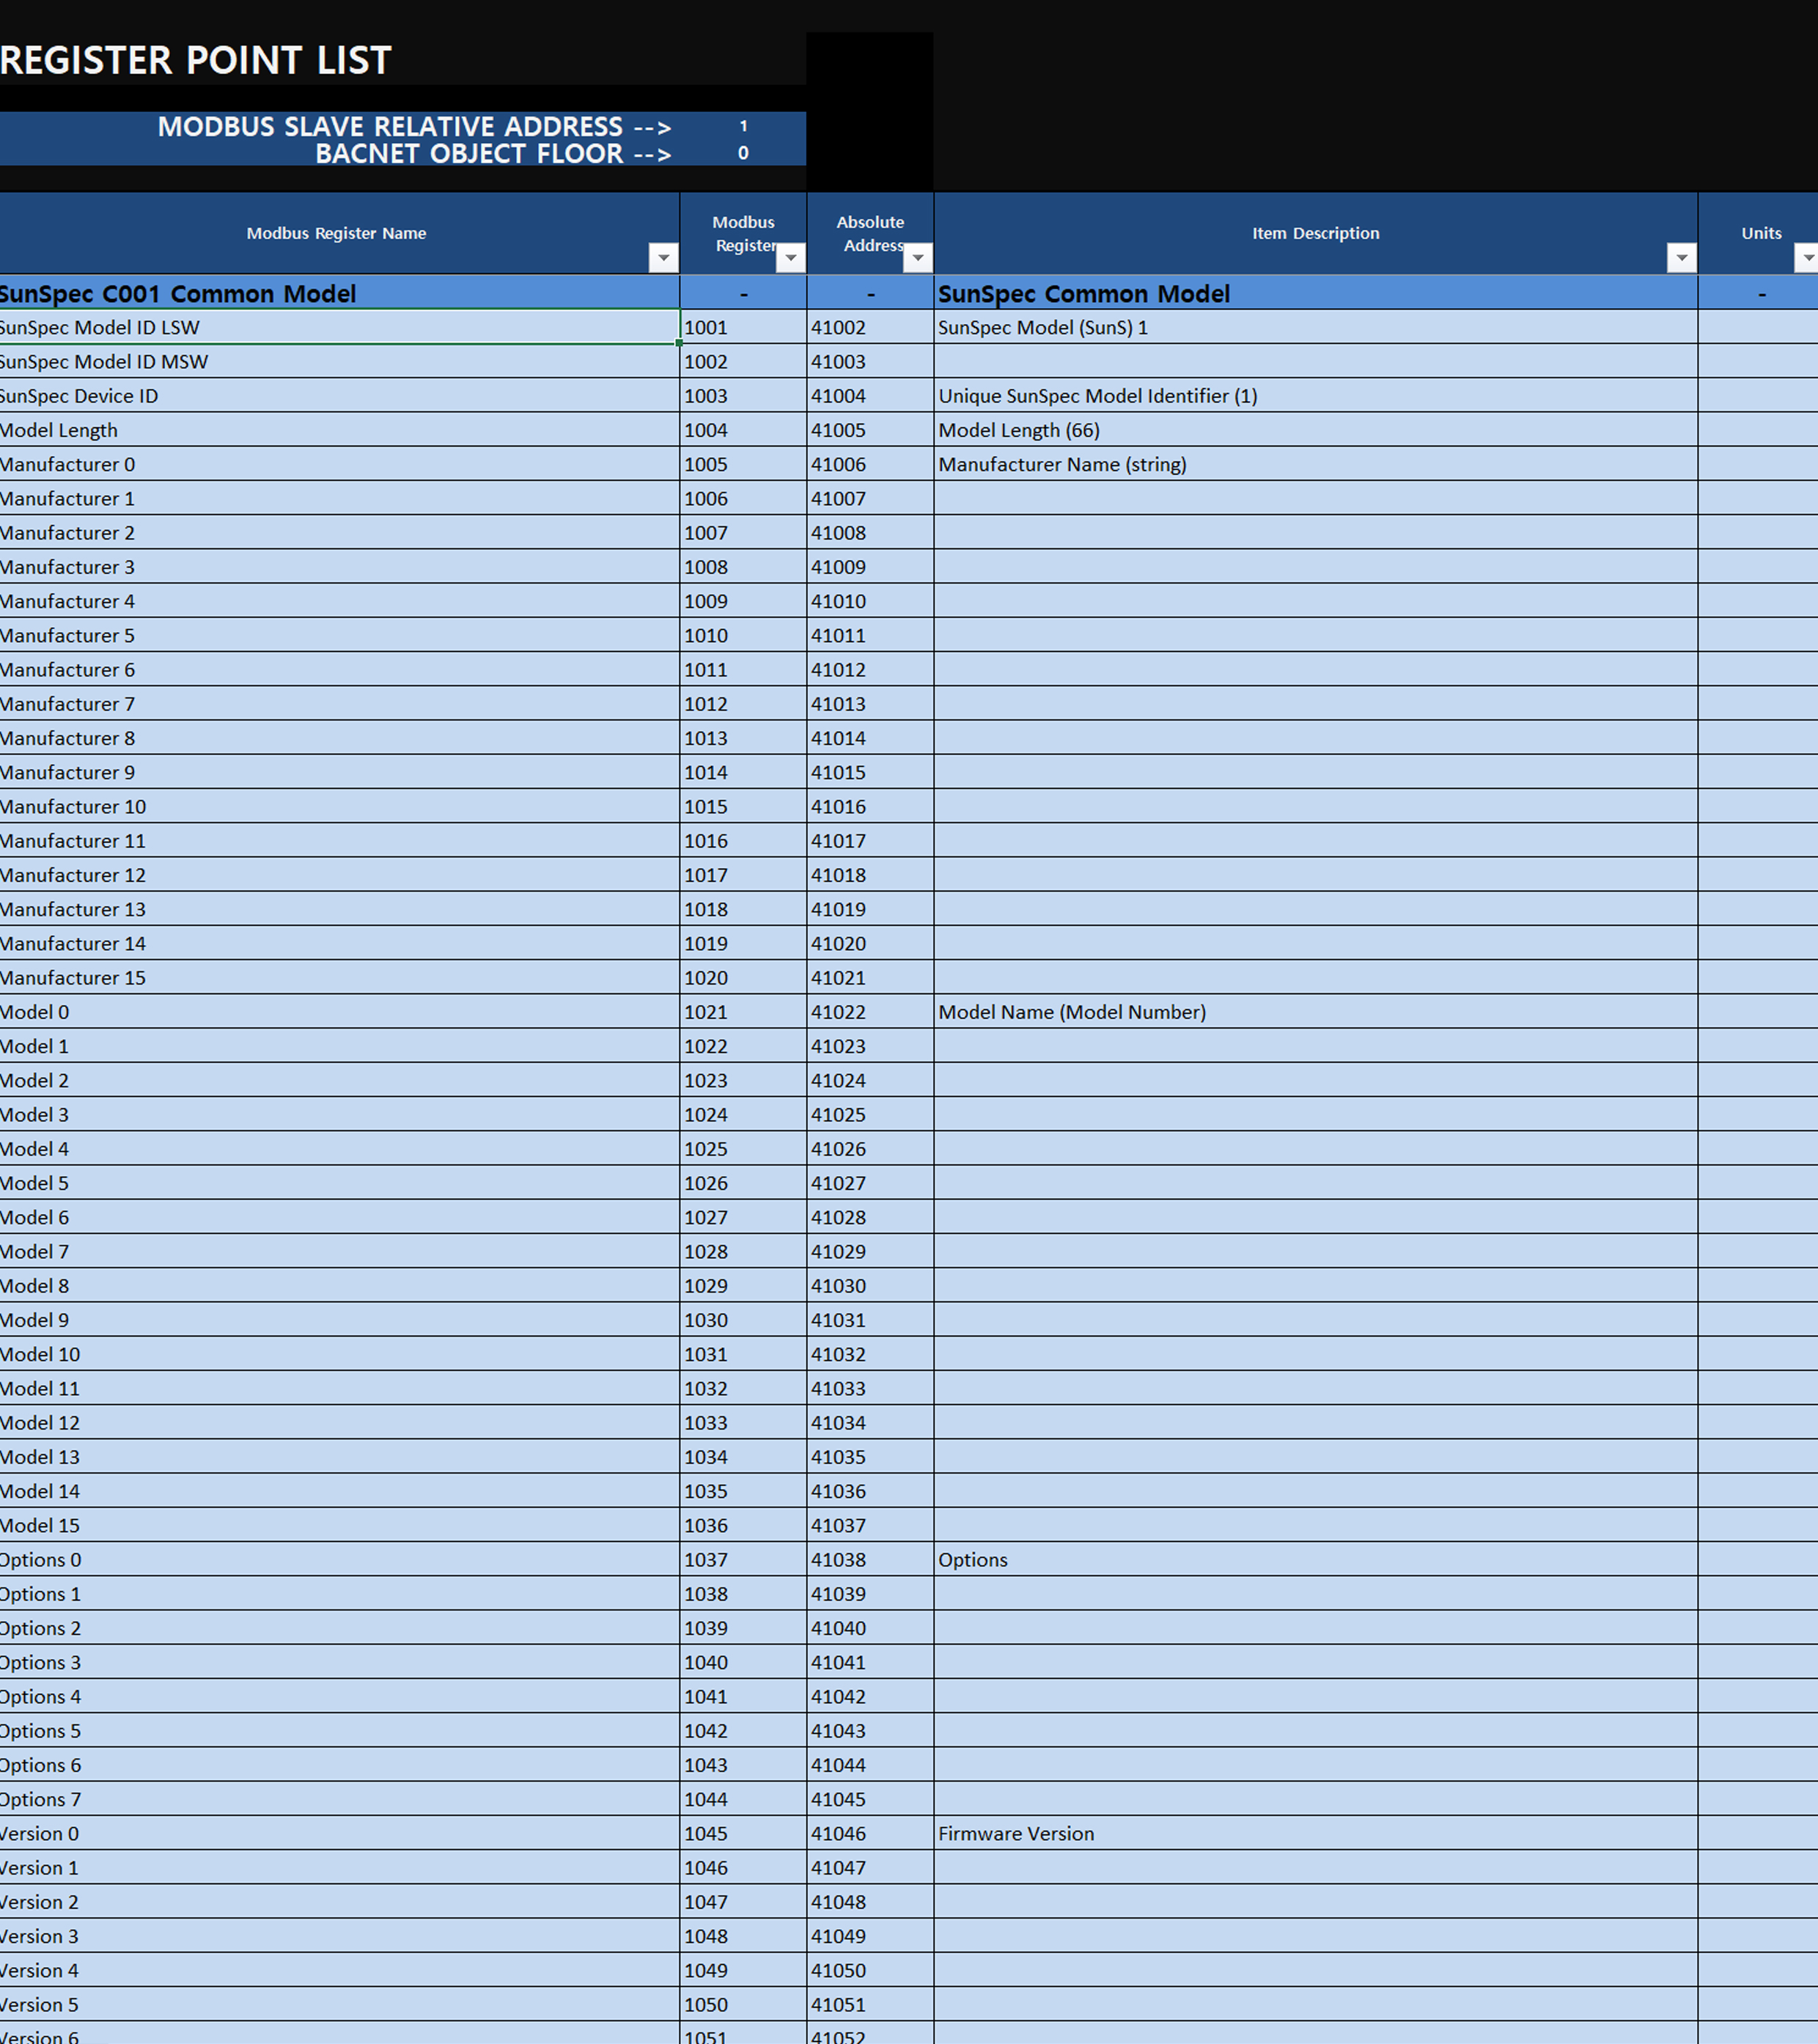1818x2044 pixels.
Task: Click absolute address cell 41046
Action: coord(870,1834)
